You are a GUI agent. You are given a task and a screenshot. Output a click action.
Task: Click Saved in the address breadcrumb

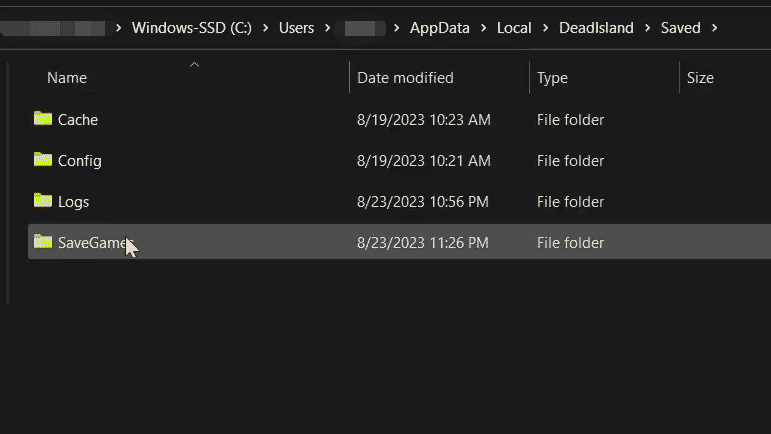click(681, 28)
